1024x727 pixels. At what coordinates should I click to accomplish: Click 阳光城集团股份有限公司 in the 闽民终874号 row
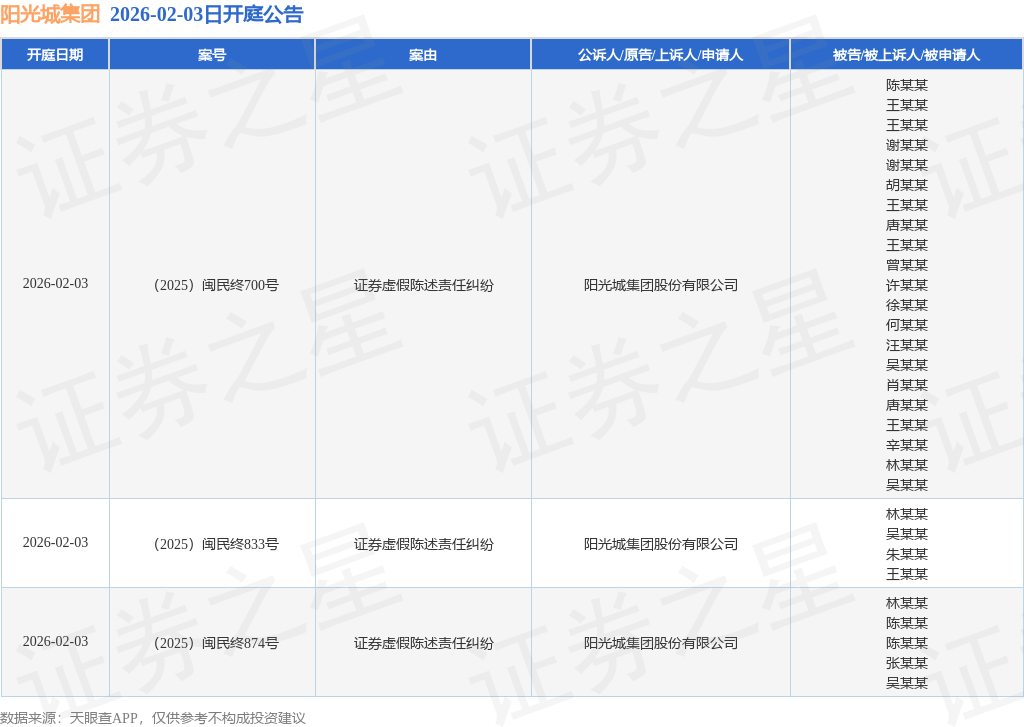click(x=660, y=643)
